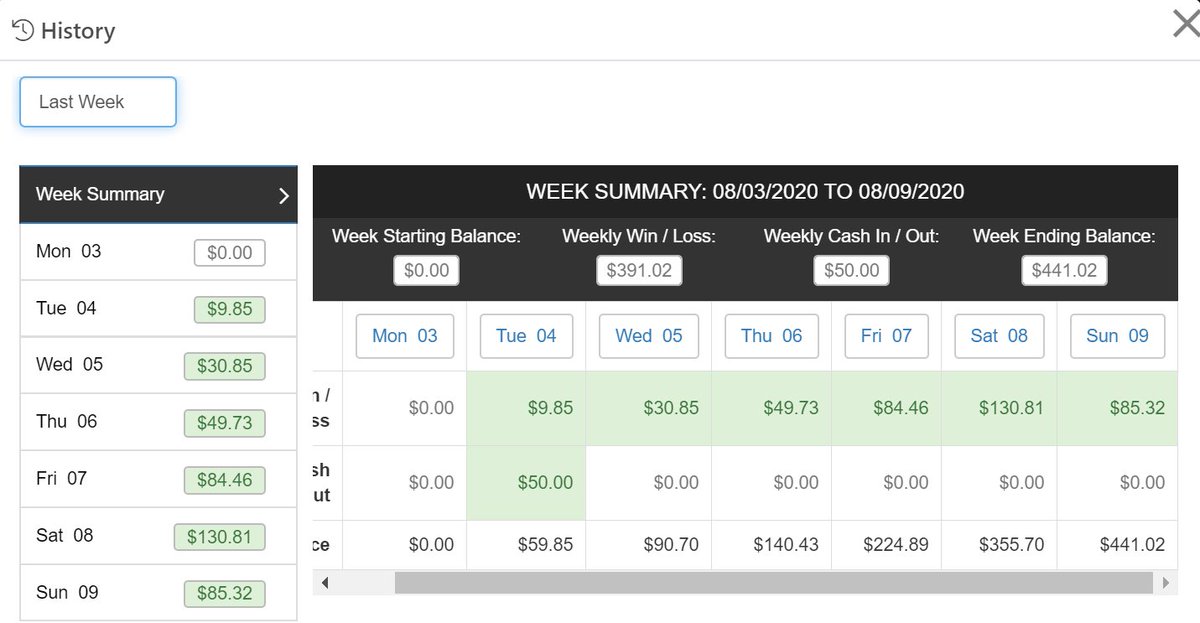Click the $49.73 win/loss cell under Thu 06
1200x623 pixels.
click(772, 408)
